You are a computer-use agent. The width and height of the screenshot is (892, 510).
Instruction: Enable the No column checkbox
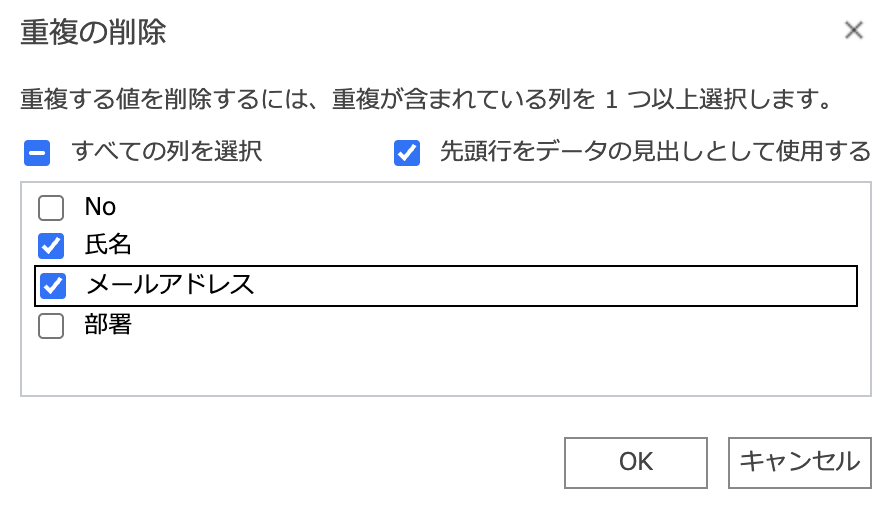pyautogui.click(x=51, y=208)
